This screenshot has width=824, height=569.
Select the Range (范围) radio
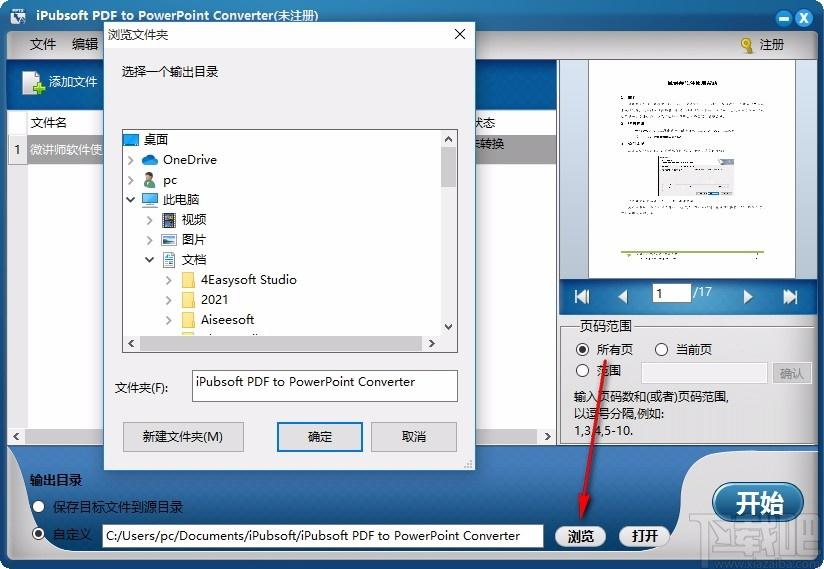(x=582, y=370)
